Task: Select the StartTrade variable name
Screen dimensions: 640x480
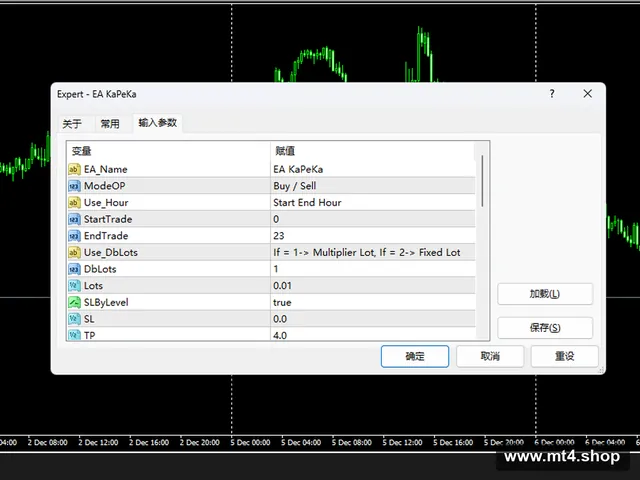Action: (x=108, y=219)
